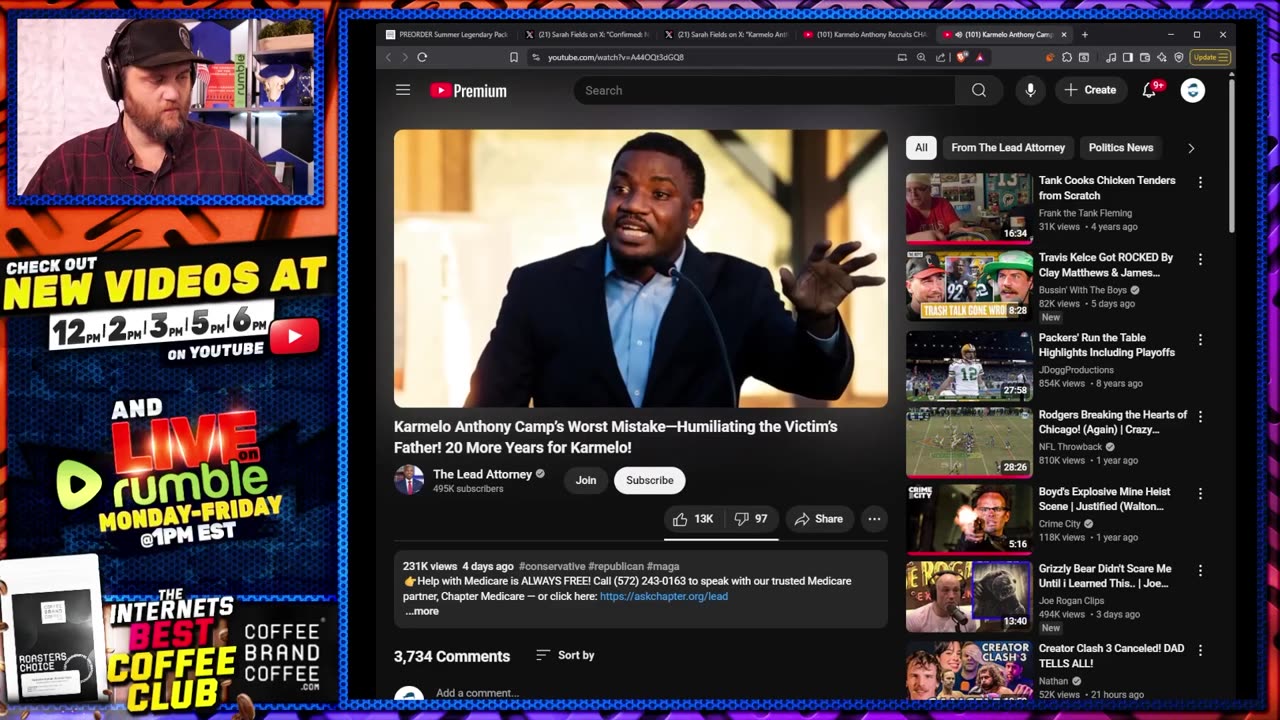
Task: Subscribe to The Lead Attorney channel
Action: 649,480
